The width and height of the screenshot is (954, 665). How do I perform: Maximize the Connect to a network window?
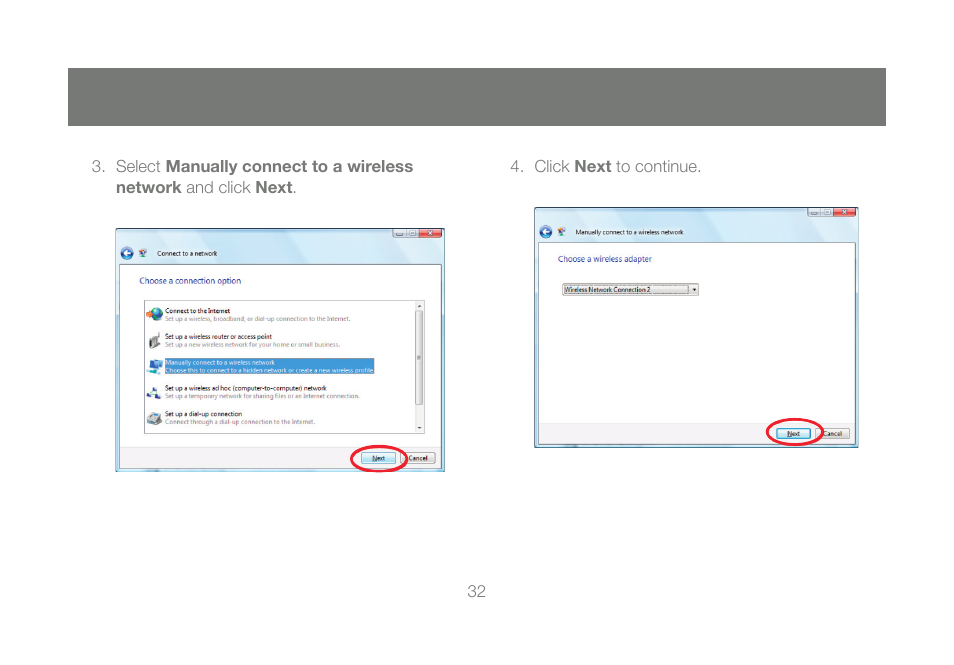point(413,234)
